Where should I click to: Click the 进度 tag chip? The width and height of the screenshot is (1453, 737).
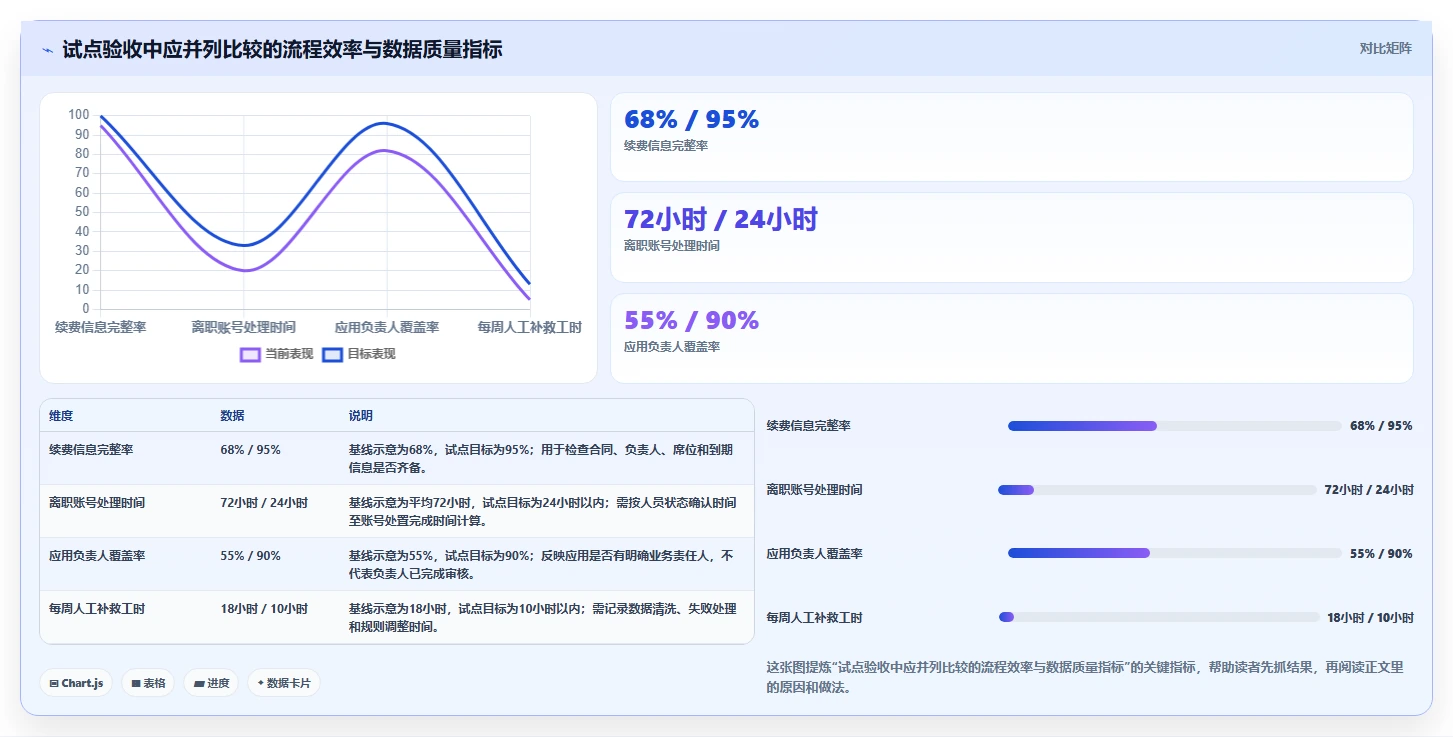(x=211, y=683)
